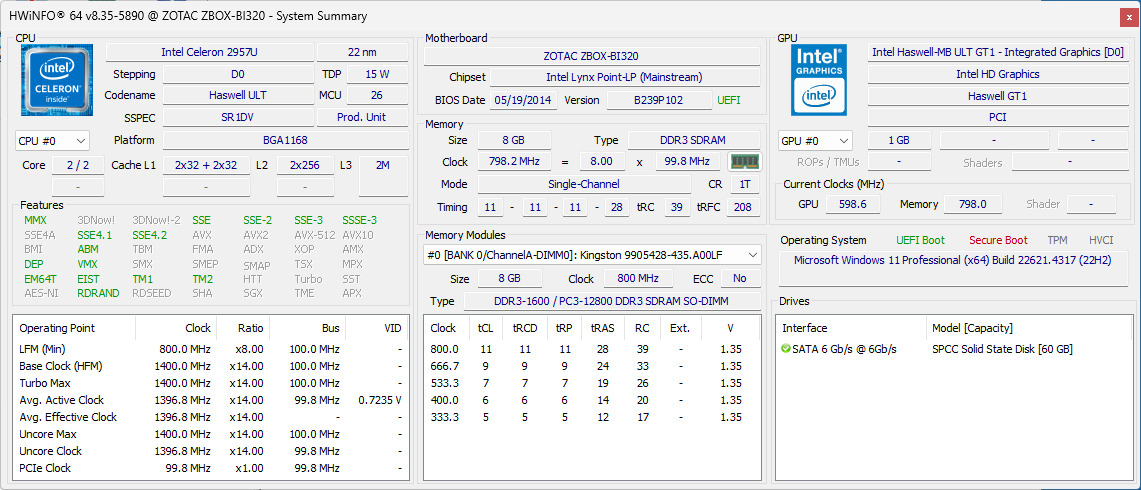Expand the memory module bank dropdown
The width and height of the screenshot is (1141, 490).
pyautogui.click(x=592, y=255)
